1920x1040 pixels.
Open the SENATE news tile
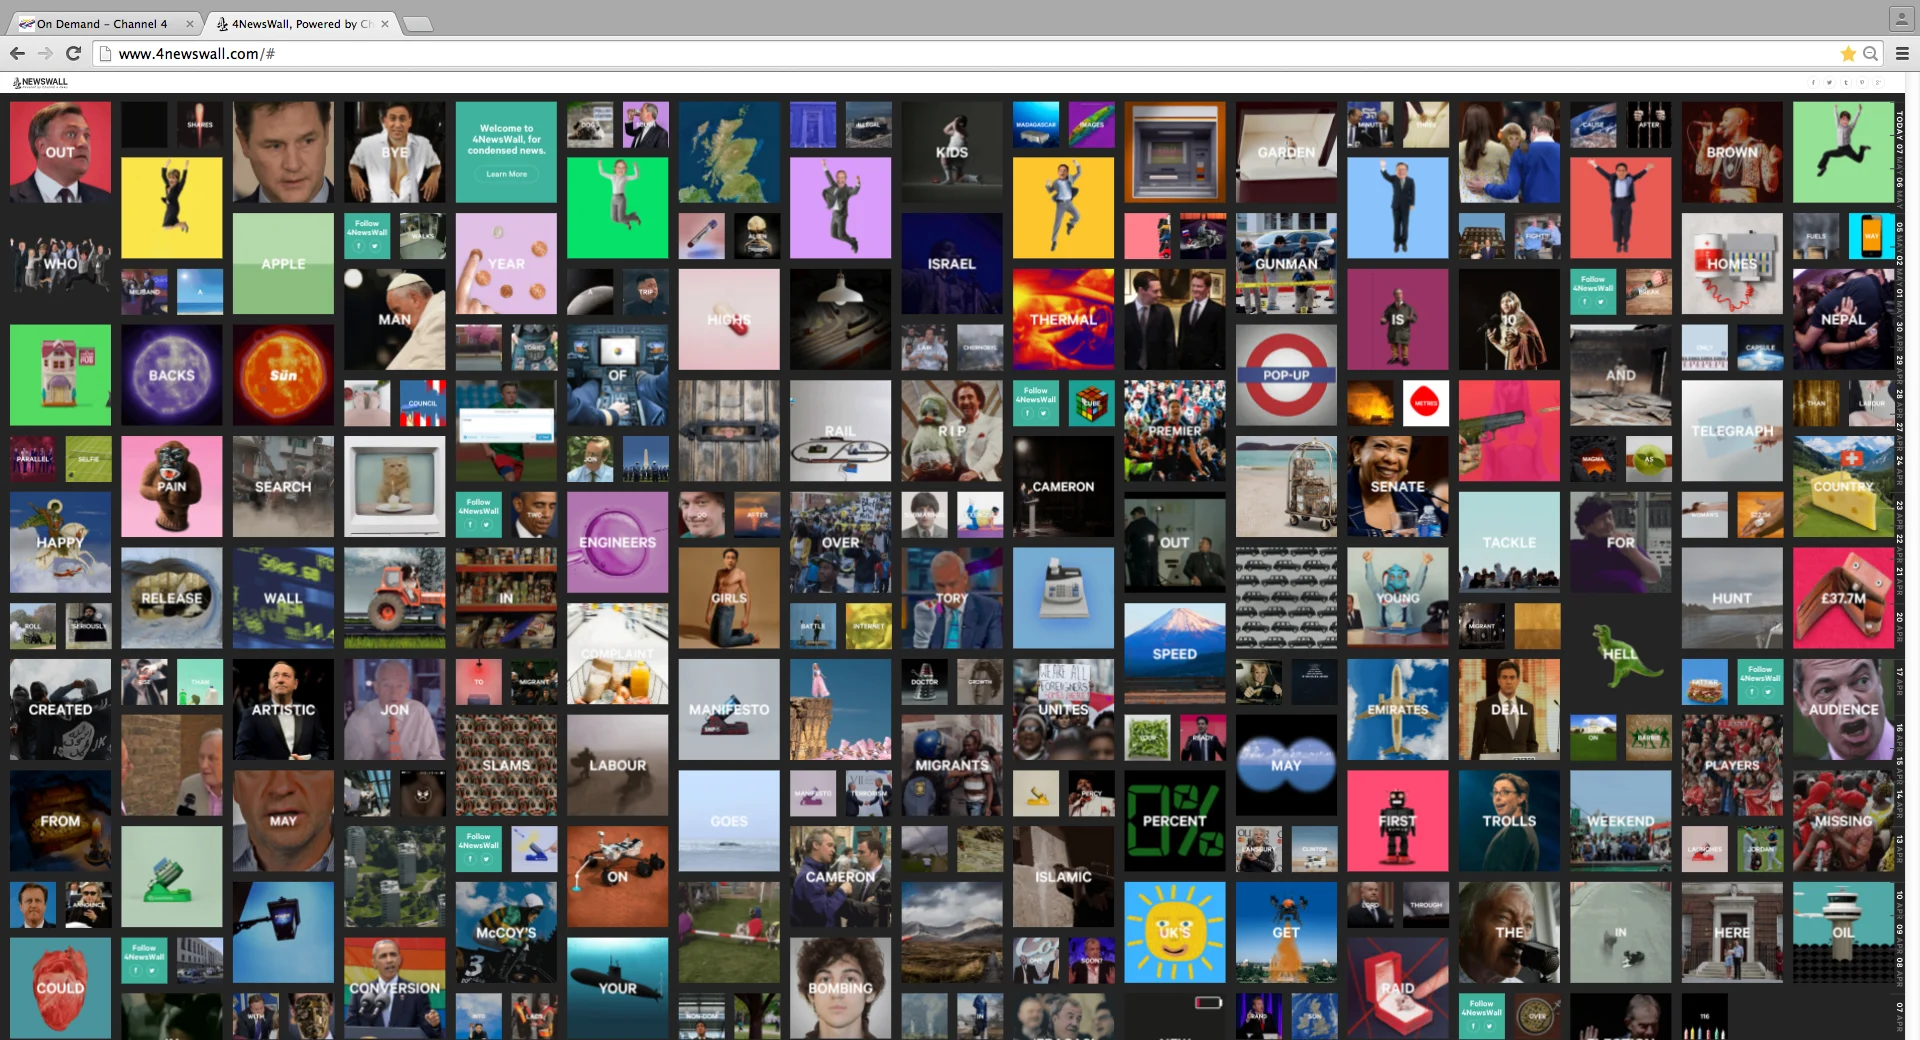click(1397, 486)
